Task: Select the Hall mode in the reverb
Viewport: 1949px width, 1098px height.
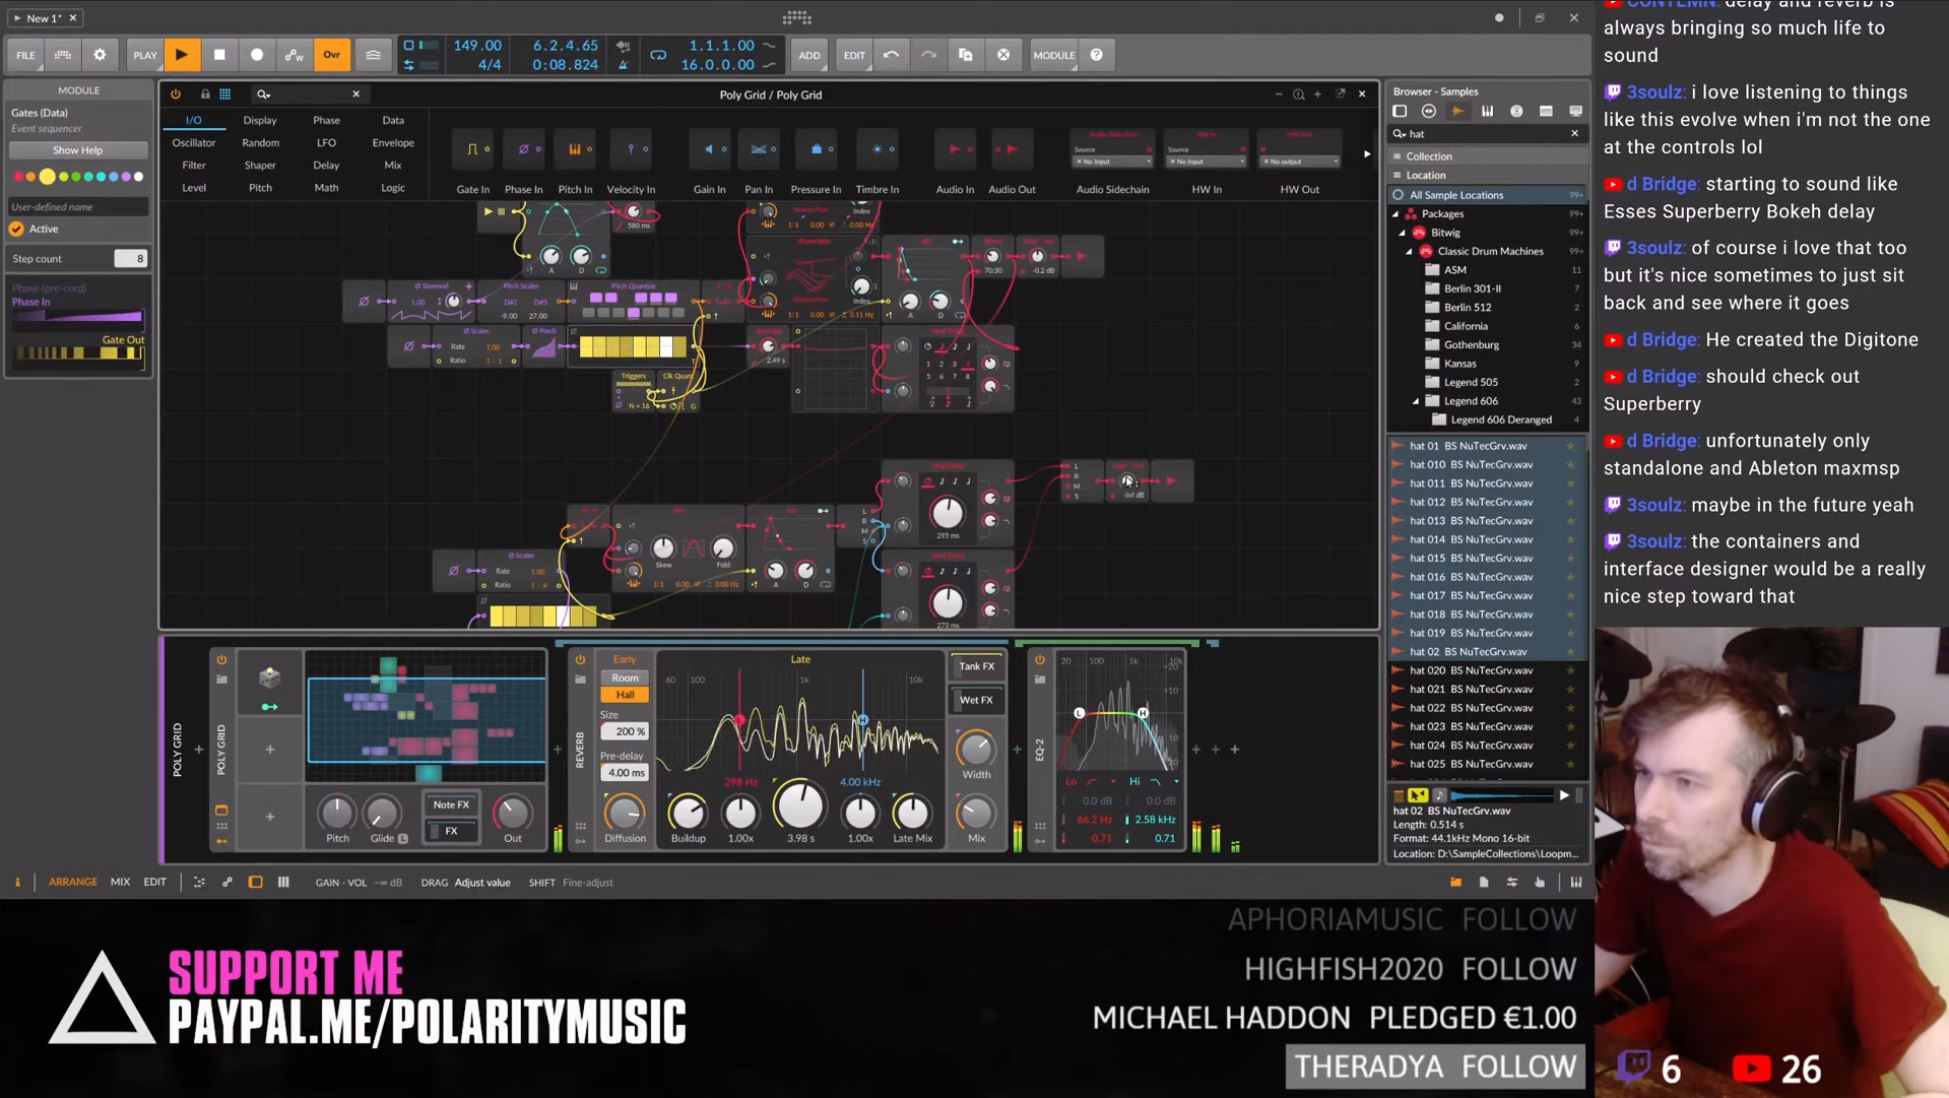Action: [x=623, y=694]
